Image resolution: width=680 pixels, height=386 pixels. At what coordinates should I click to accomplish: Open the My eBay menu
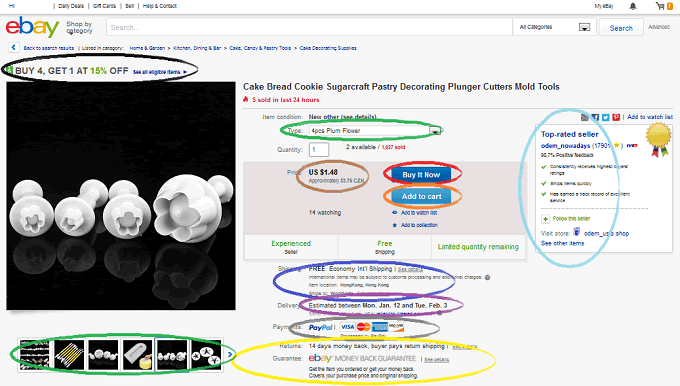tap(604, 6)
